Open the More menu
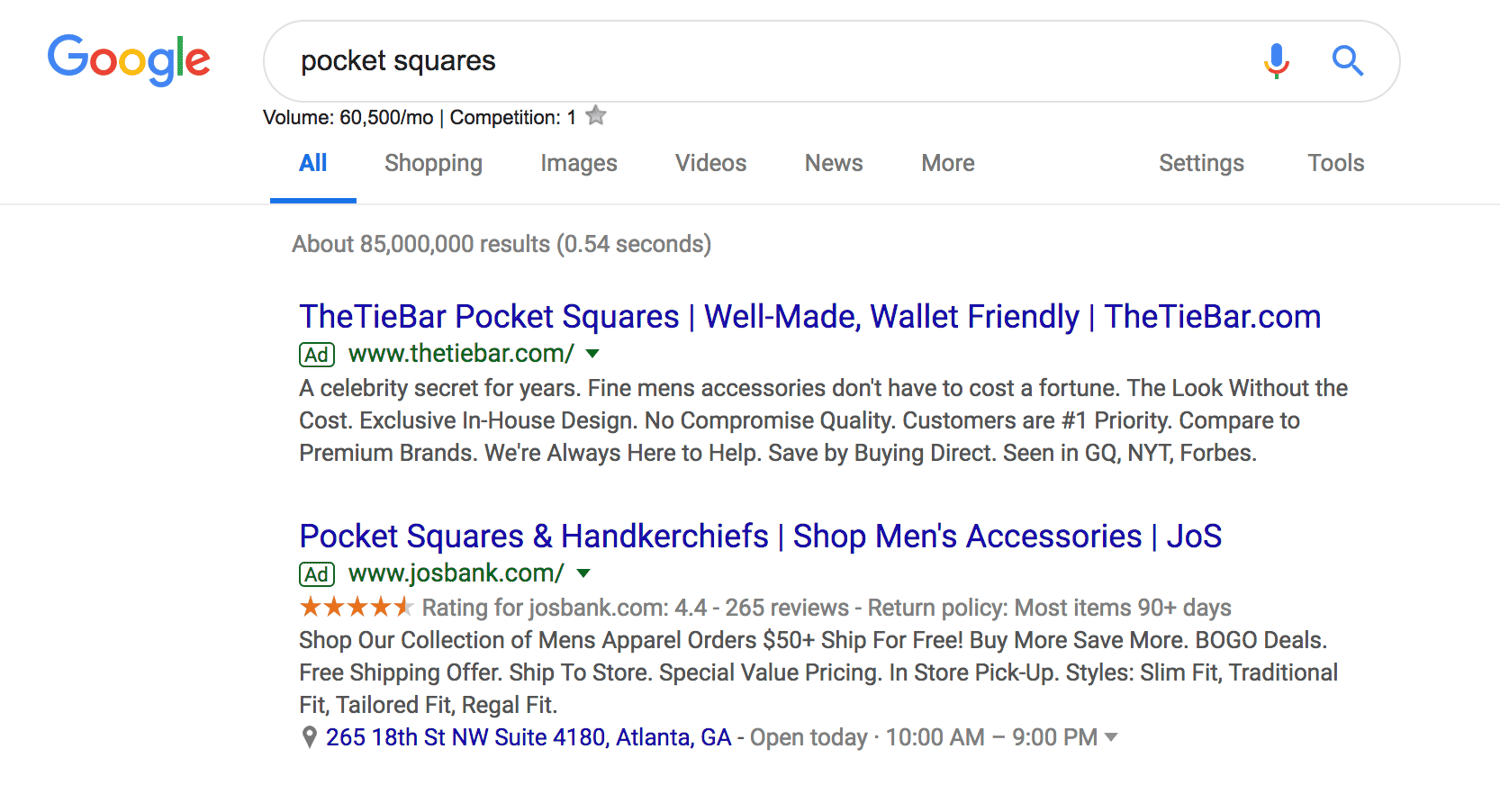The image size is (1500, 794). [947, 163]
